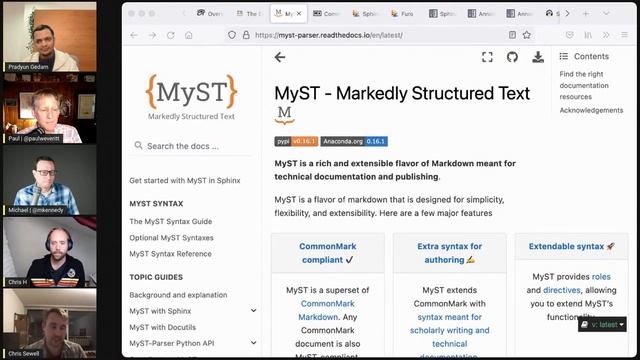The width and height of the screenshot is (640, 360).
Task: Click the Anaconda.org 0.16.1 badge
Action: (x=354, y=141)
